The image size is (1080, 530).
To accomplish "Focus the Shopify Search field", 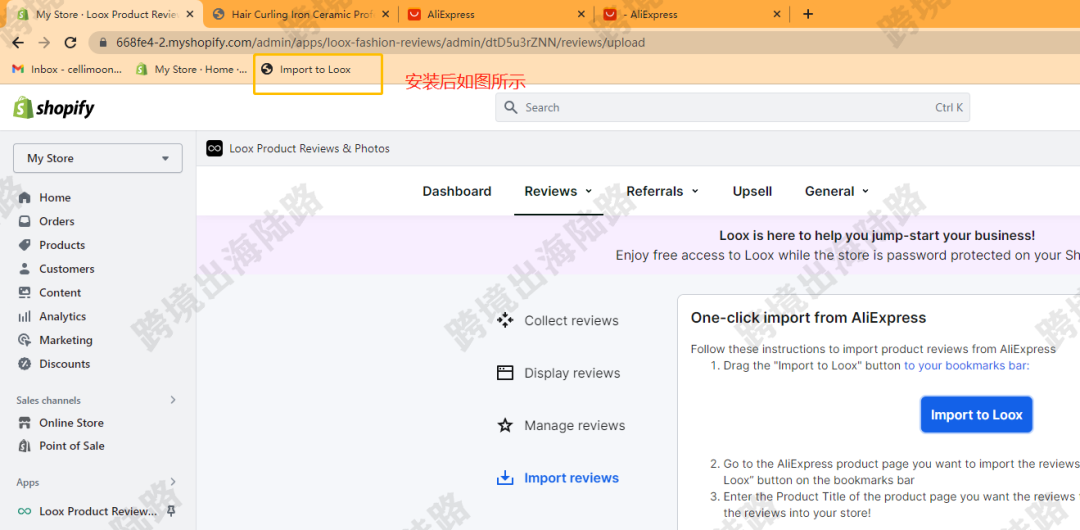I will click(732, 108).
